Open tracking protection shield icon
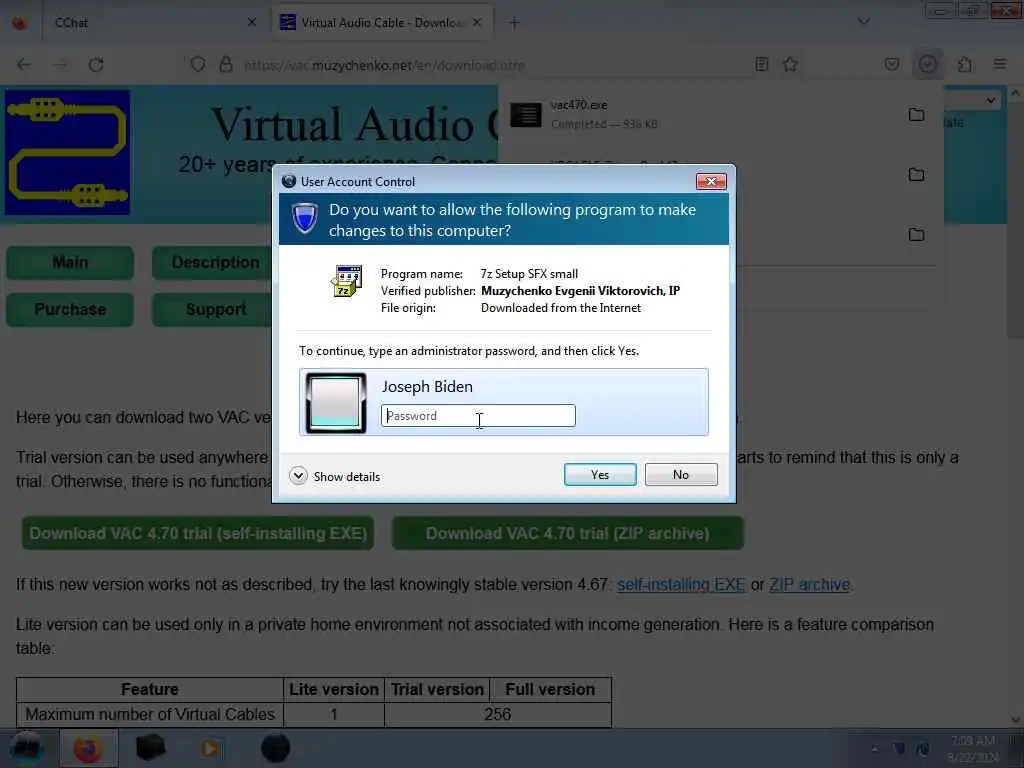 (198, 64)
